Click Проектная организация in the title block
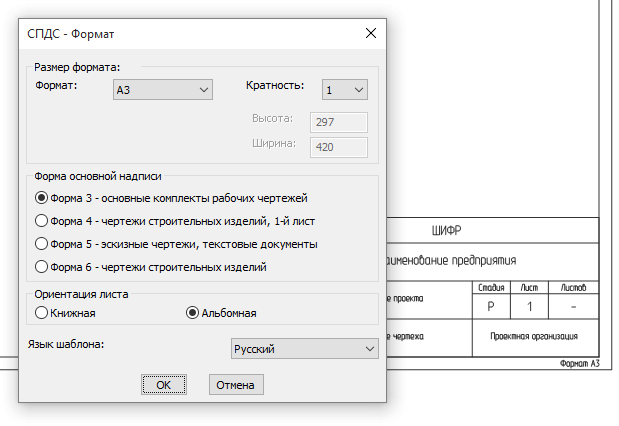The image size is (619, 426). click(534, 336)
